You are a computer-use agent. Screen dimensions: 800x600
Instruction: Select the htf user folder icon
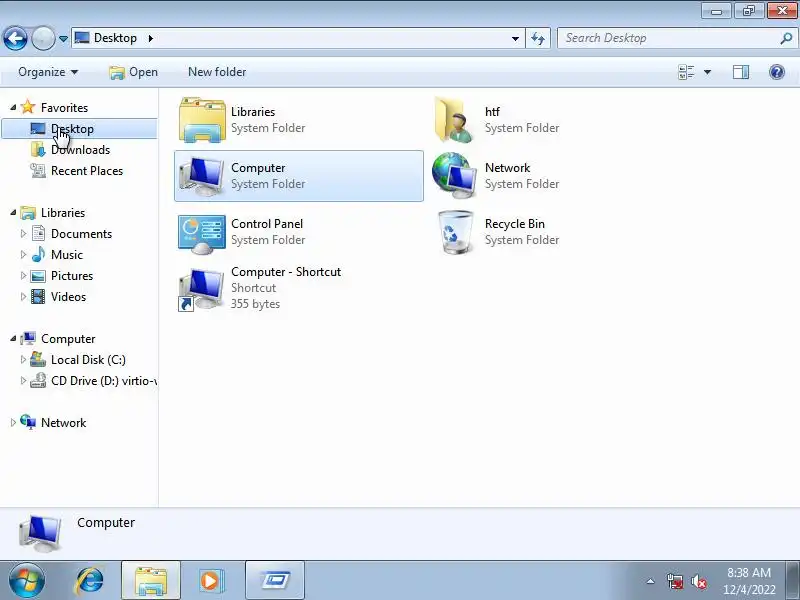(x=454, y=120)
